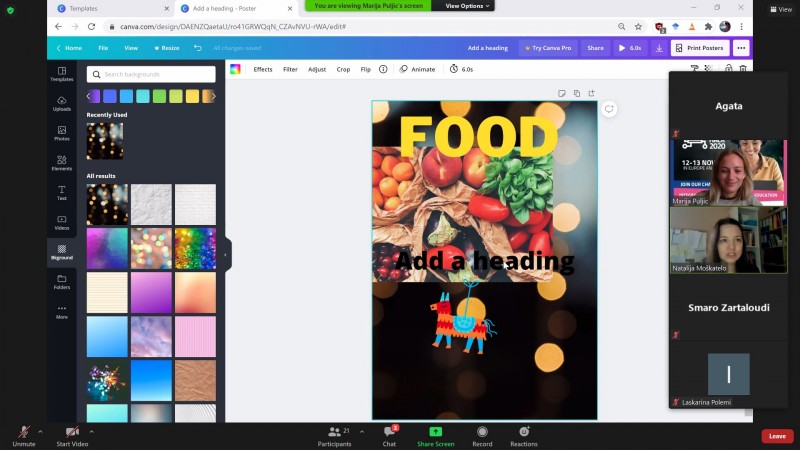The width and height of the screenshot is (800, 450).
Task: Click the download icon in Canva header
Action: [x=659, y=48]
